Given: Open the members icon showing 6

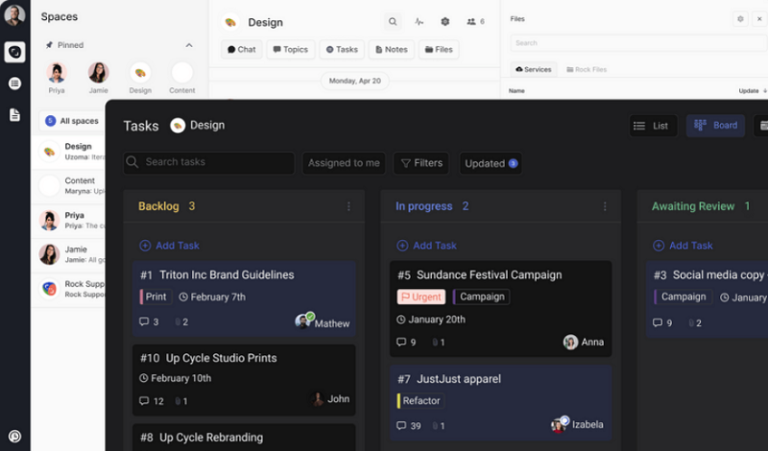Looking at the screenshot, I should click(474, 22).
